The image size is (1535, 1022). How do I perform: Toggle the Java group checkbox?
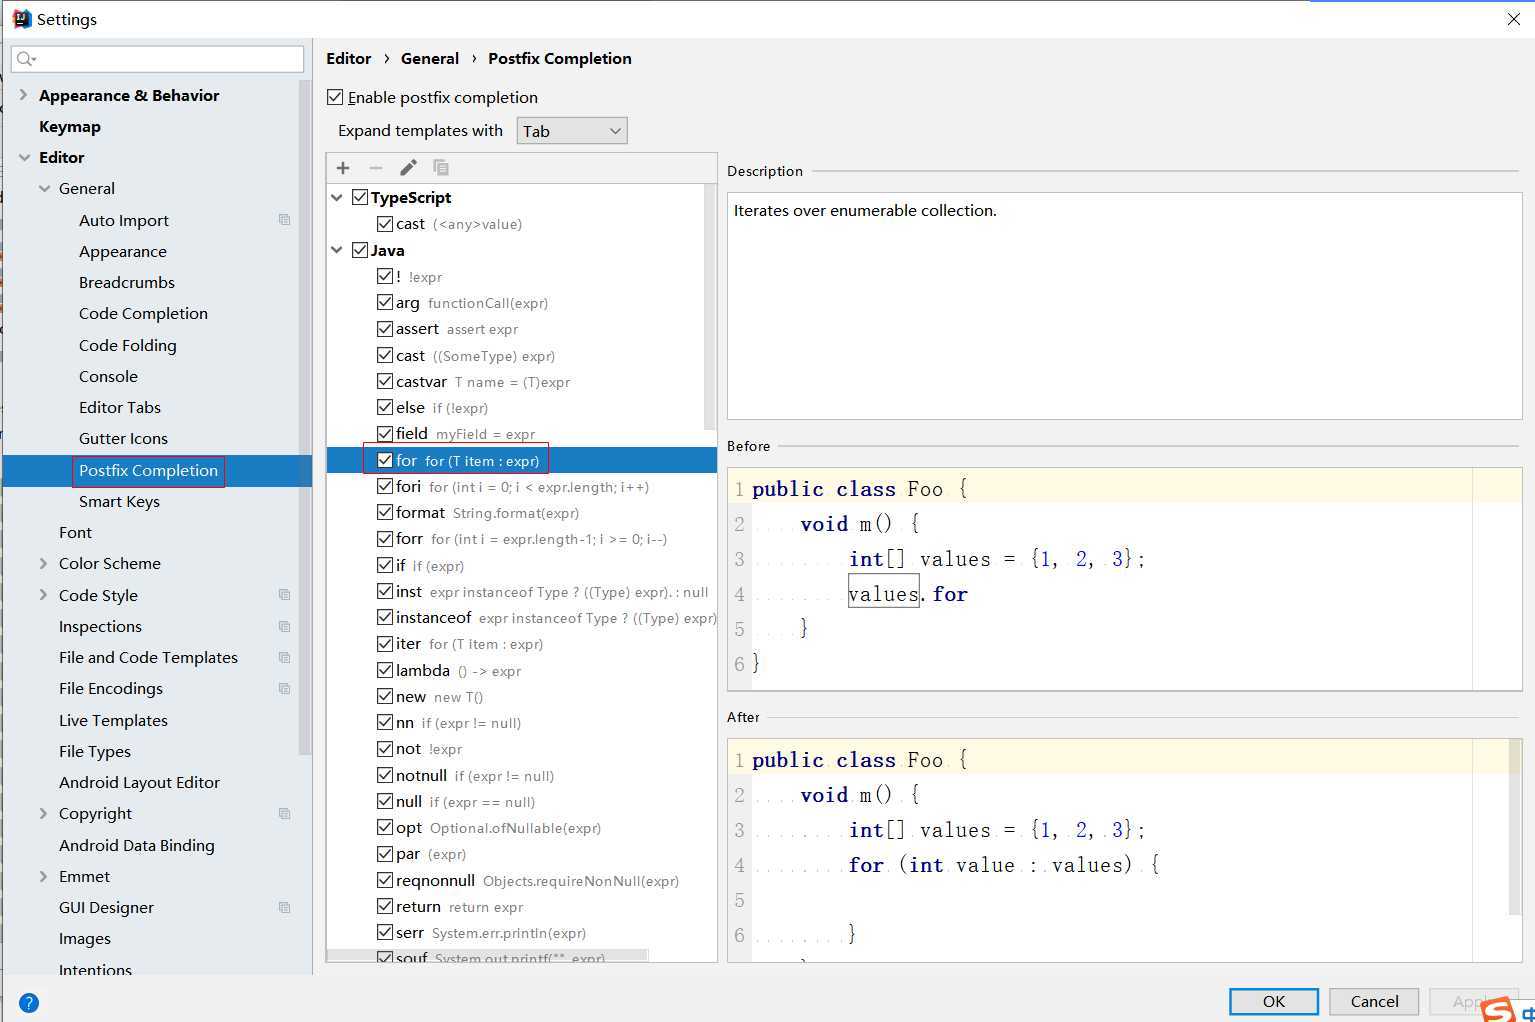(360, 250)
